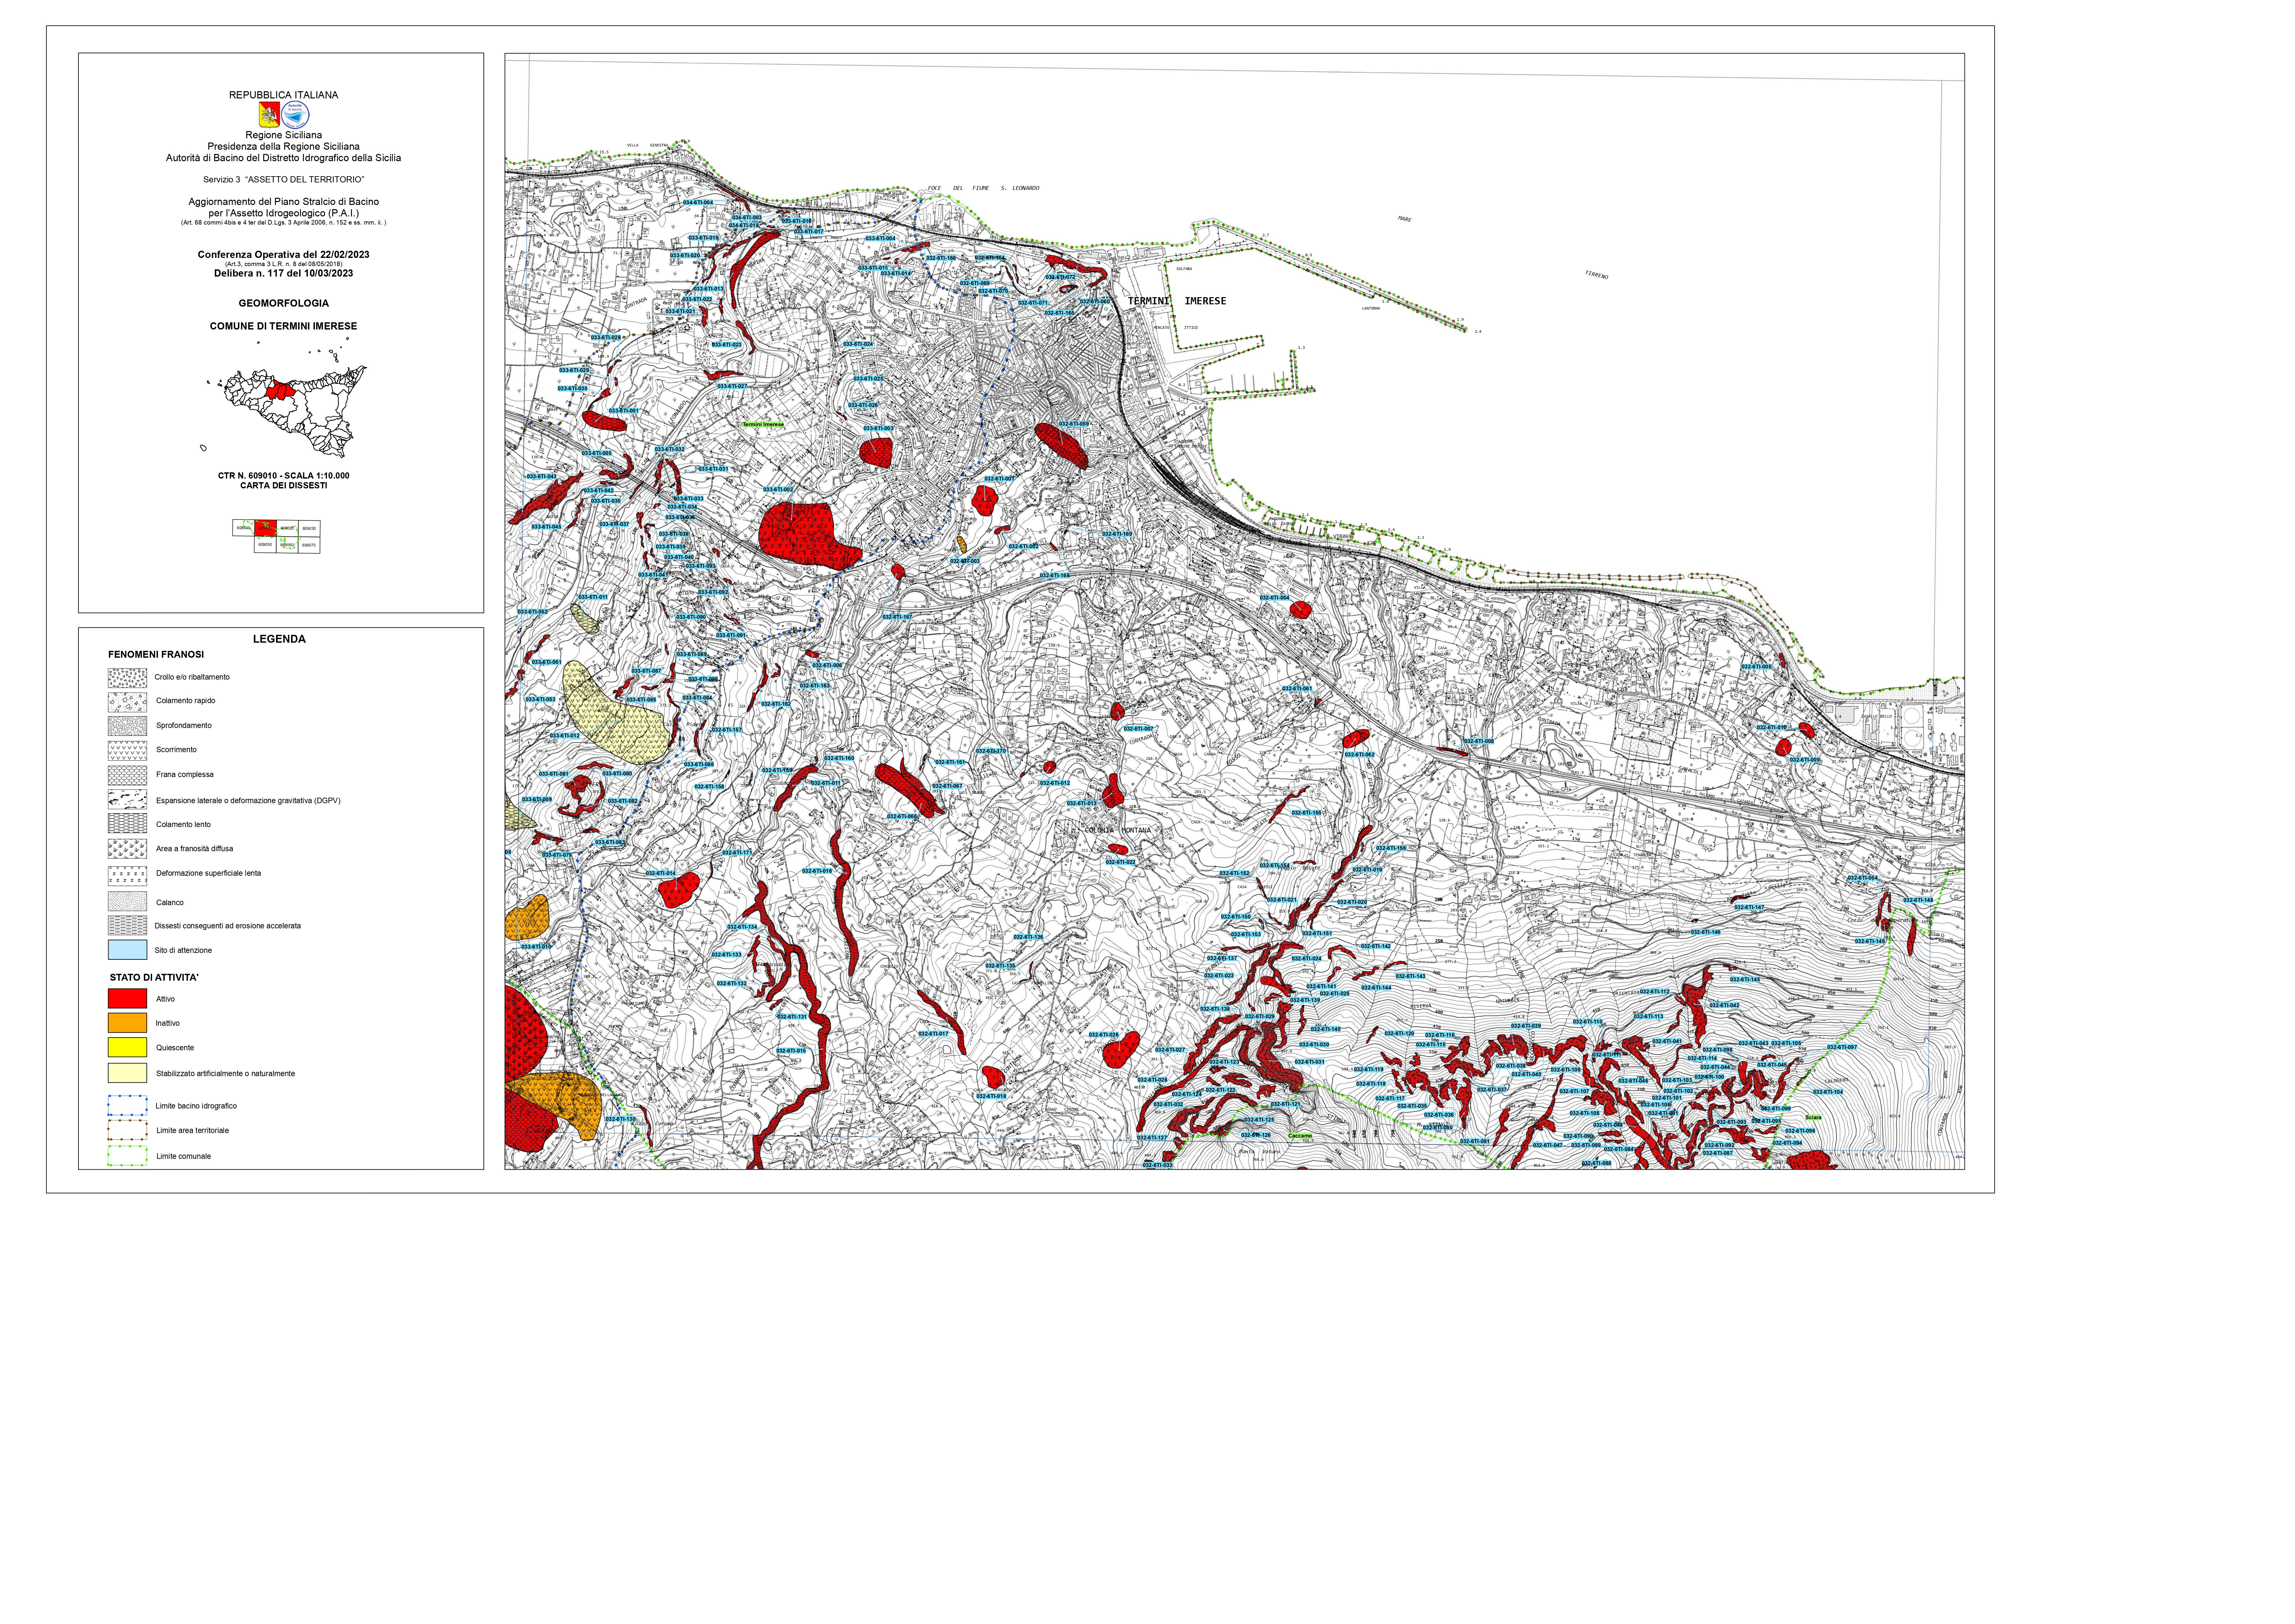Click the Sito di attenzione light blue swatch
The height and width of the screenshot is (1624, 2295).
127,950
